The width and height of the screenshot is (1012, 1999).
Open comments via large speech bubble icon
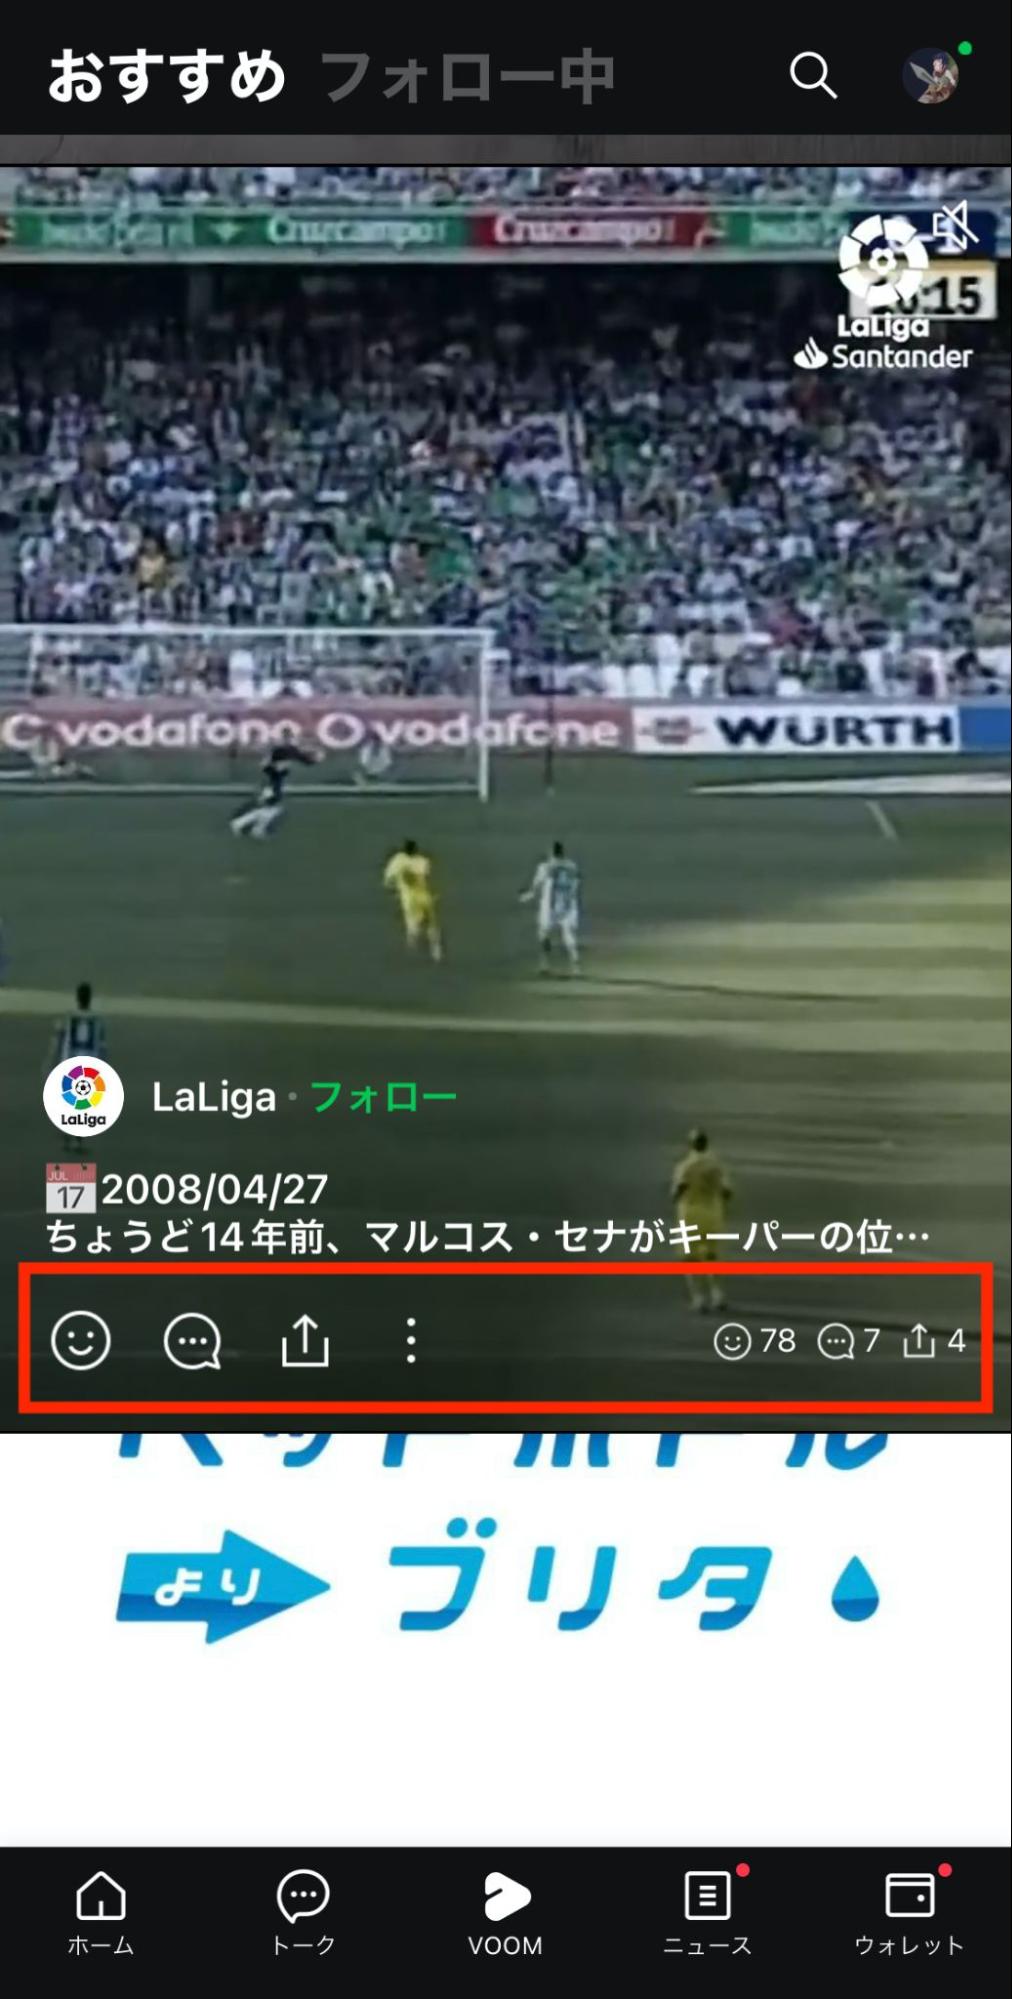192,1340
